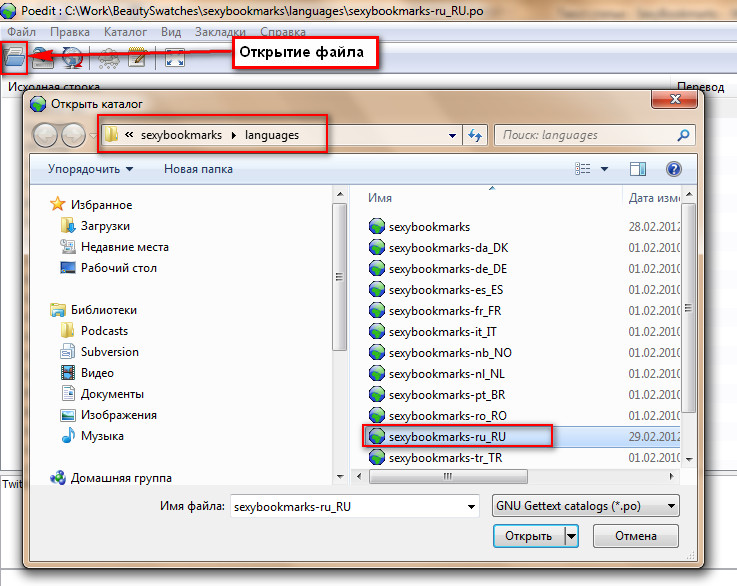Click languages breadcrumb in address bar
This screenshot has height=586, width=737.
coord(272,135)
